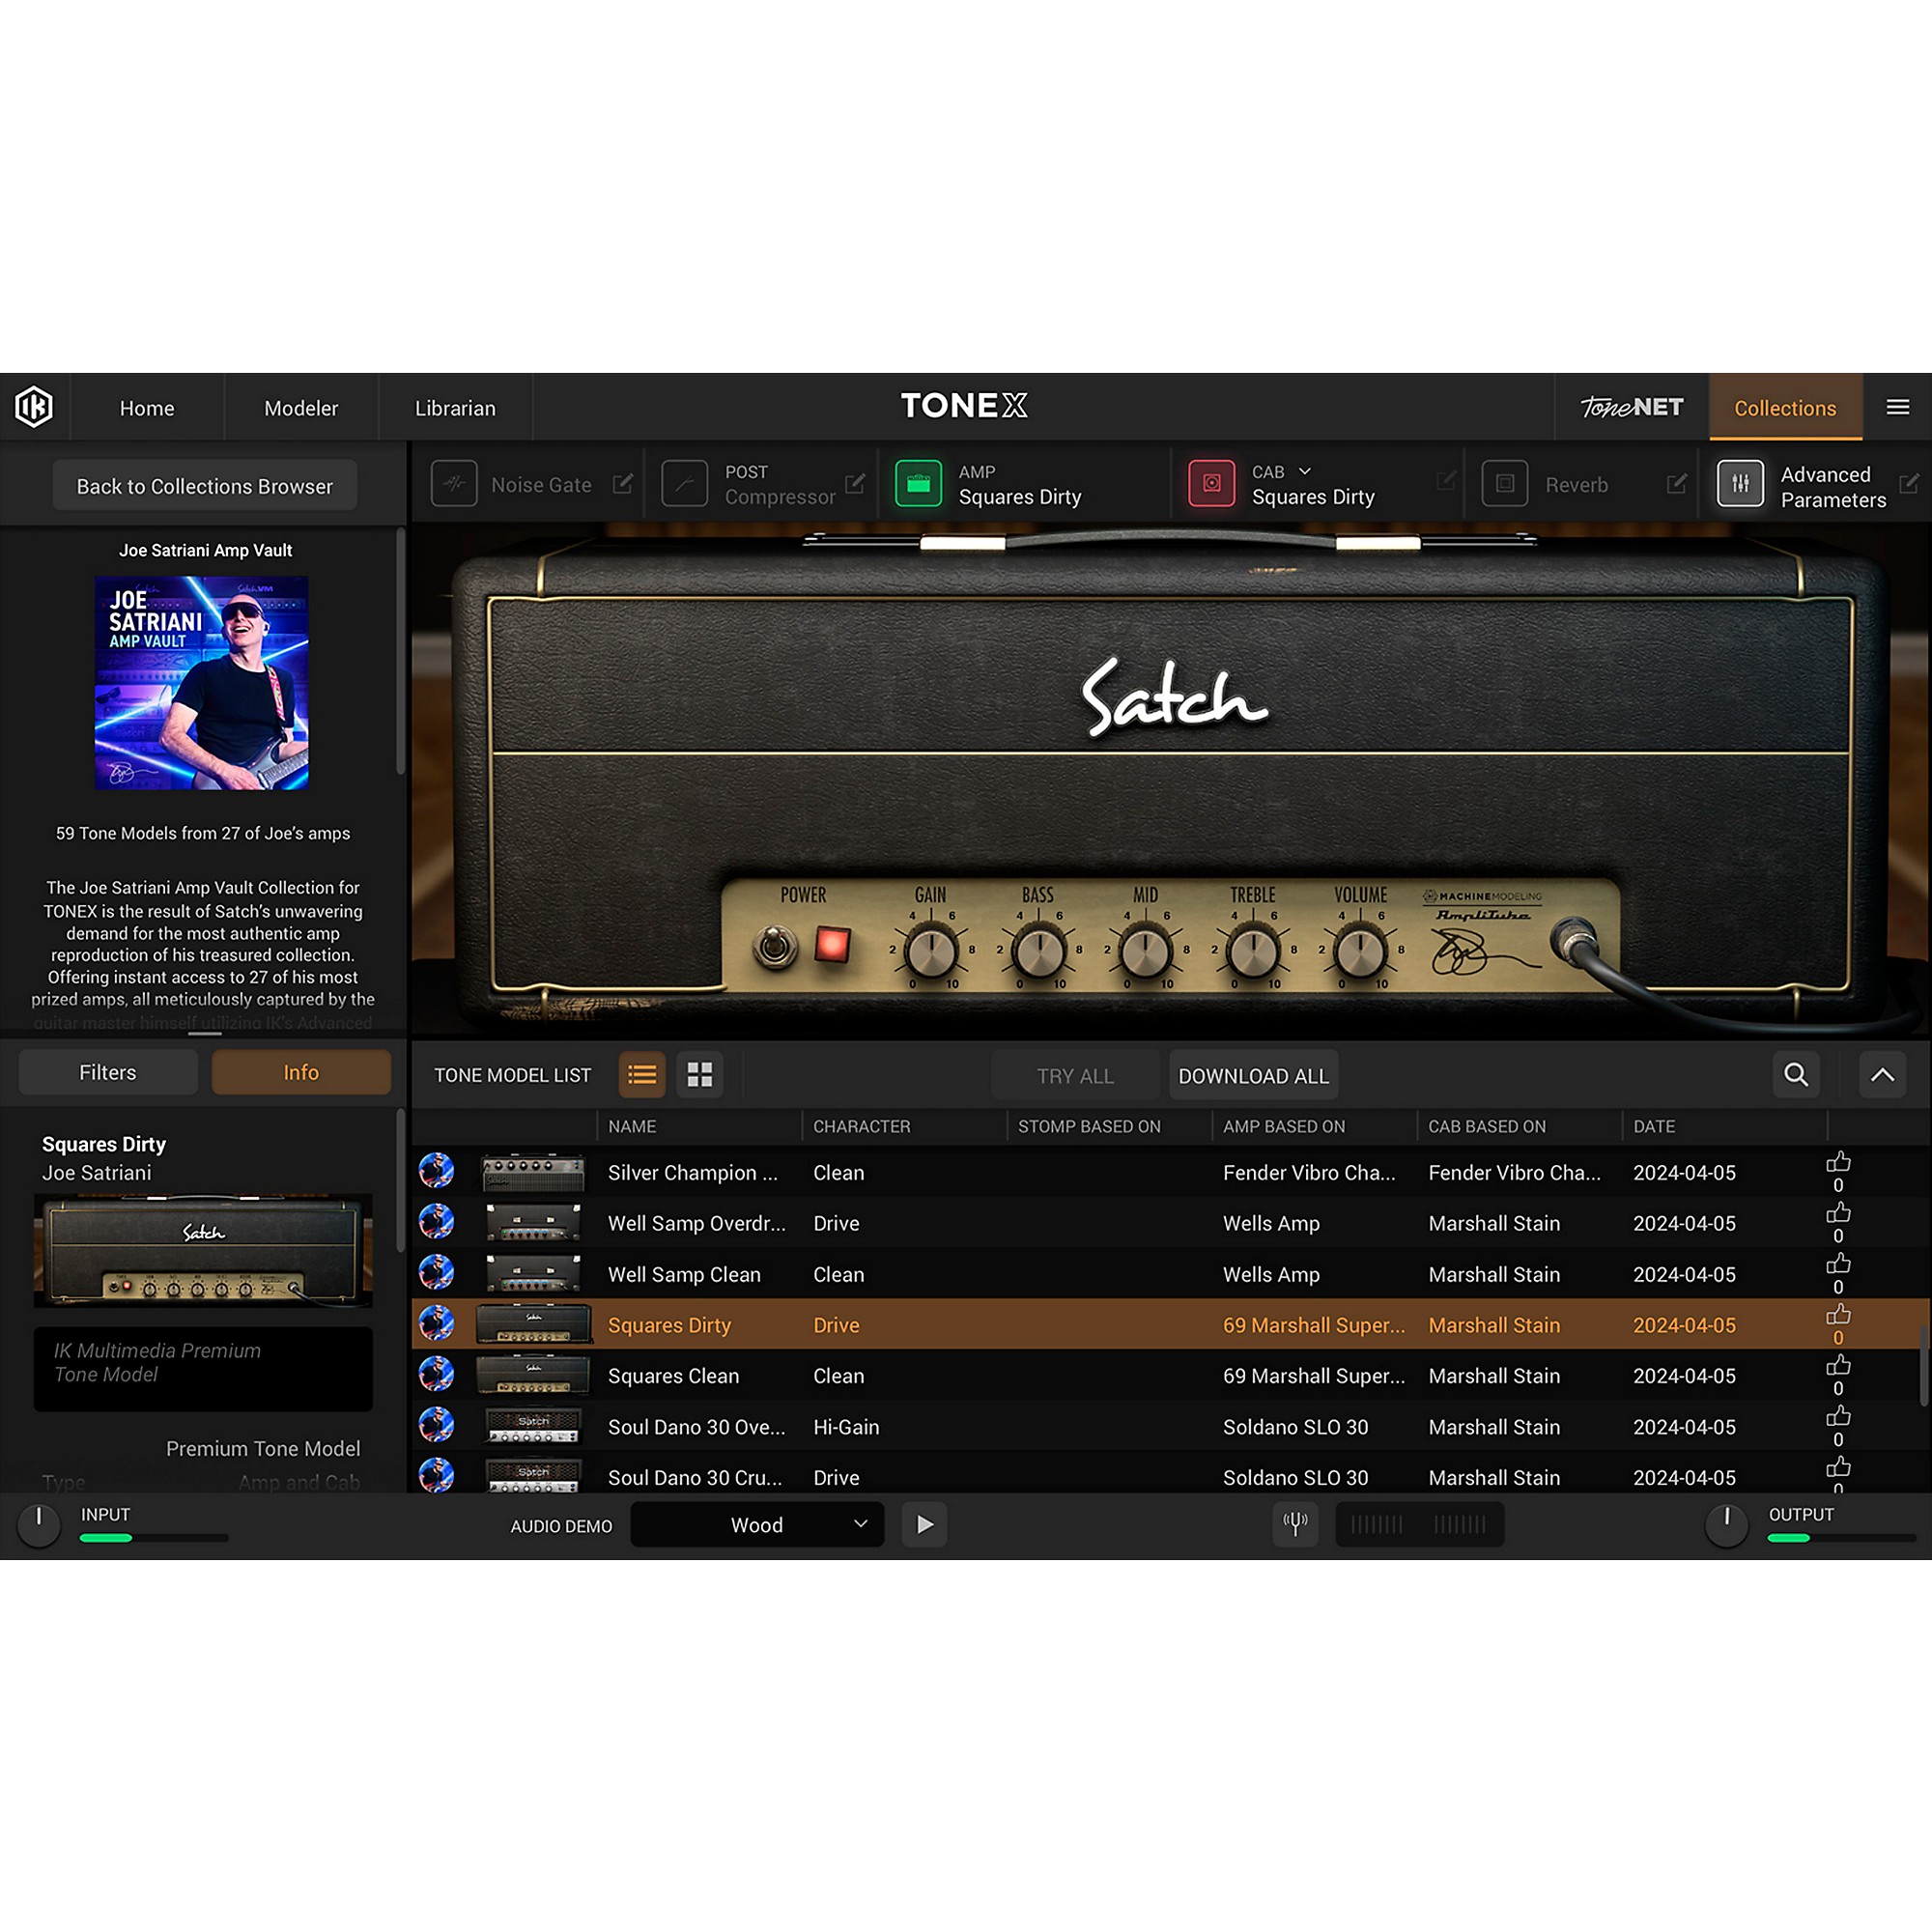Switch to list view icon
The image size is (1932, 1932).
(x=642, y=1075)
